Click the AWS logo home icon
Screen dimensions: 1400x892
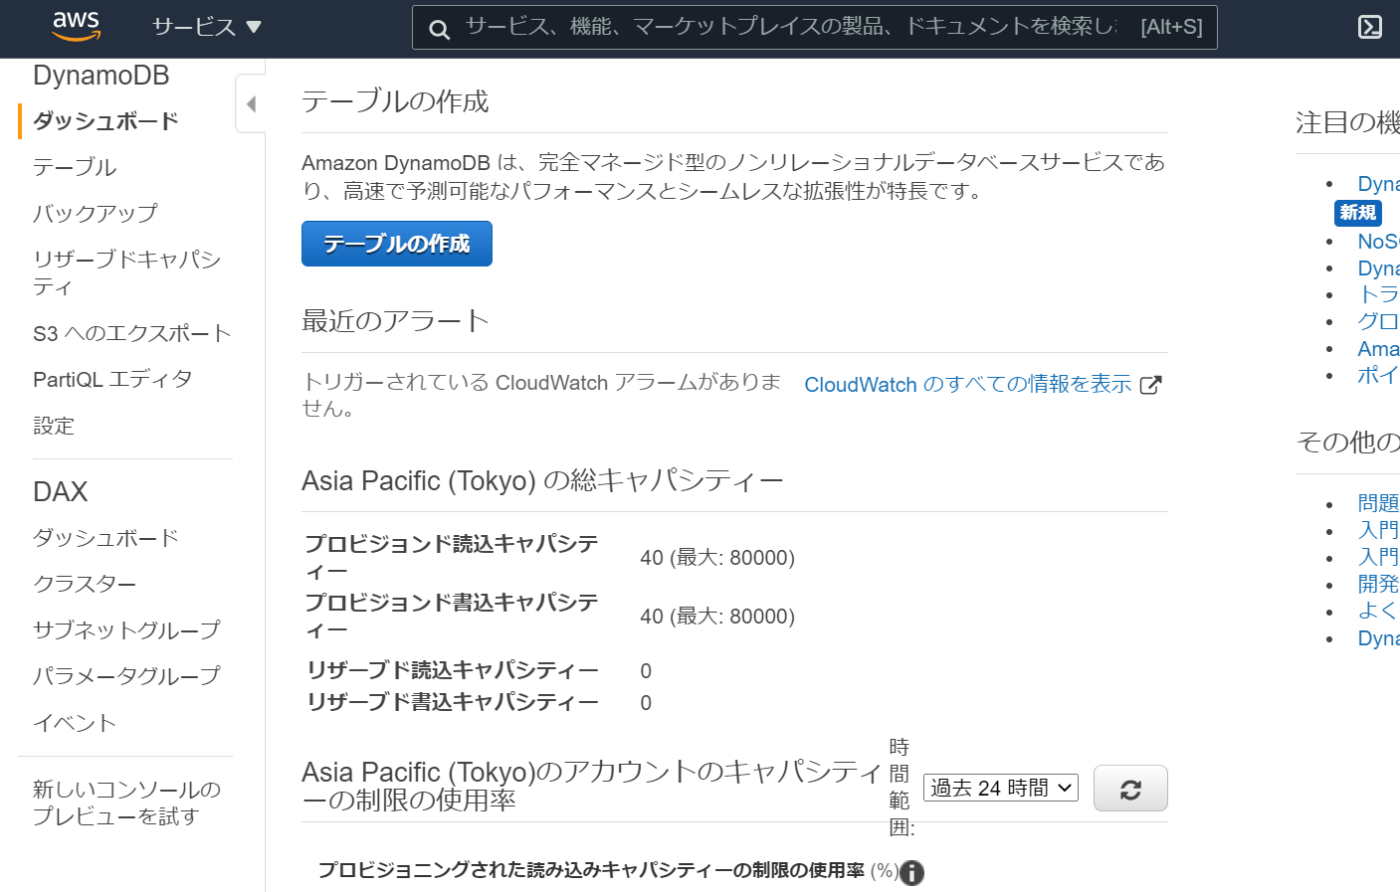[76, 26]
